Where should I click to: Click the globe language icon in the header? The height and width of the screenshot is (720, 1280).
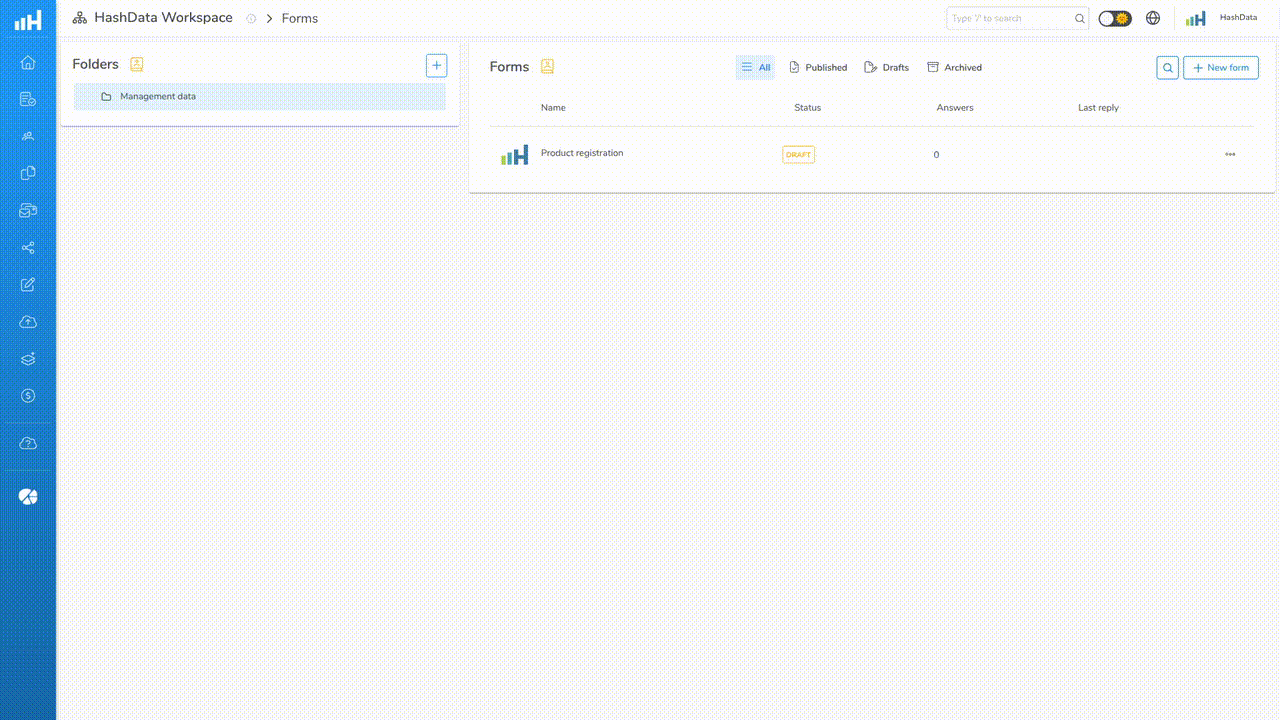click(x=1153, y=17)
